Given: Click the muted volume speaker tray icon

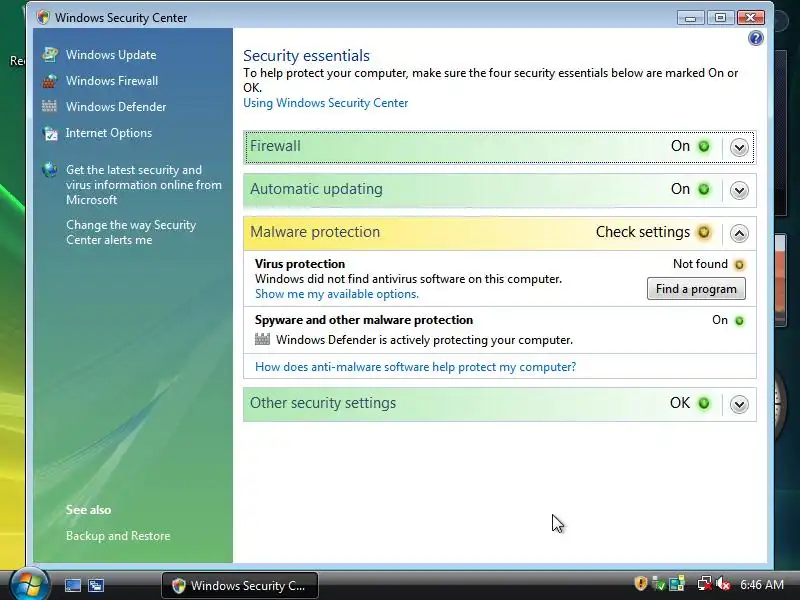Looking at the screenshot, I should pos(722,584).
